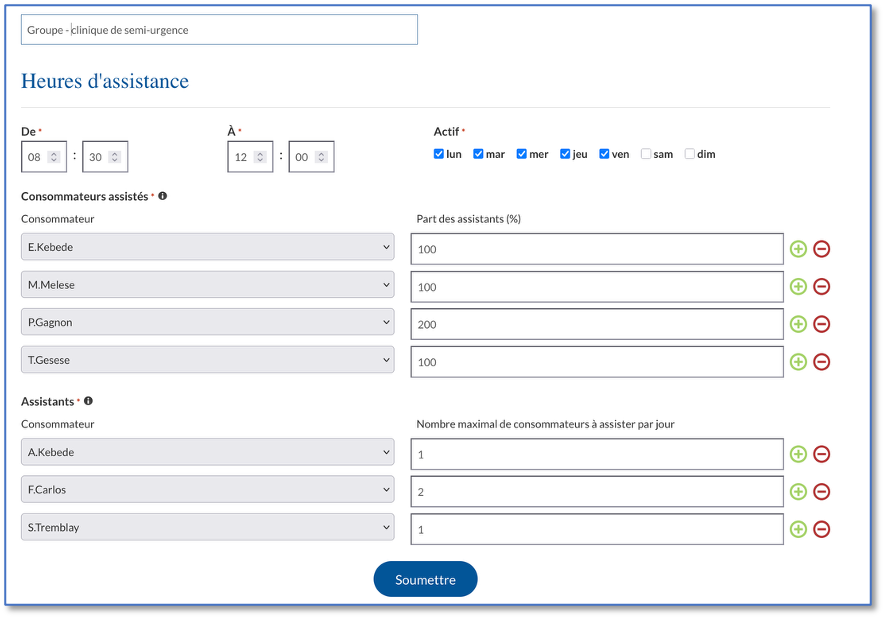Screen dimensions: 884x618
Task: Uncheck the lun checkbox
Action: pos(438,153)
